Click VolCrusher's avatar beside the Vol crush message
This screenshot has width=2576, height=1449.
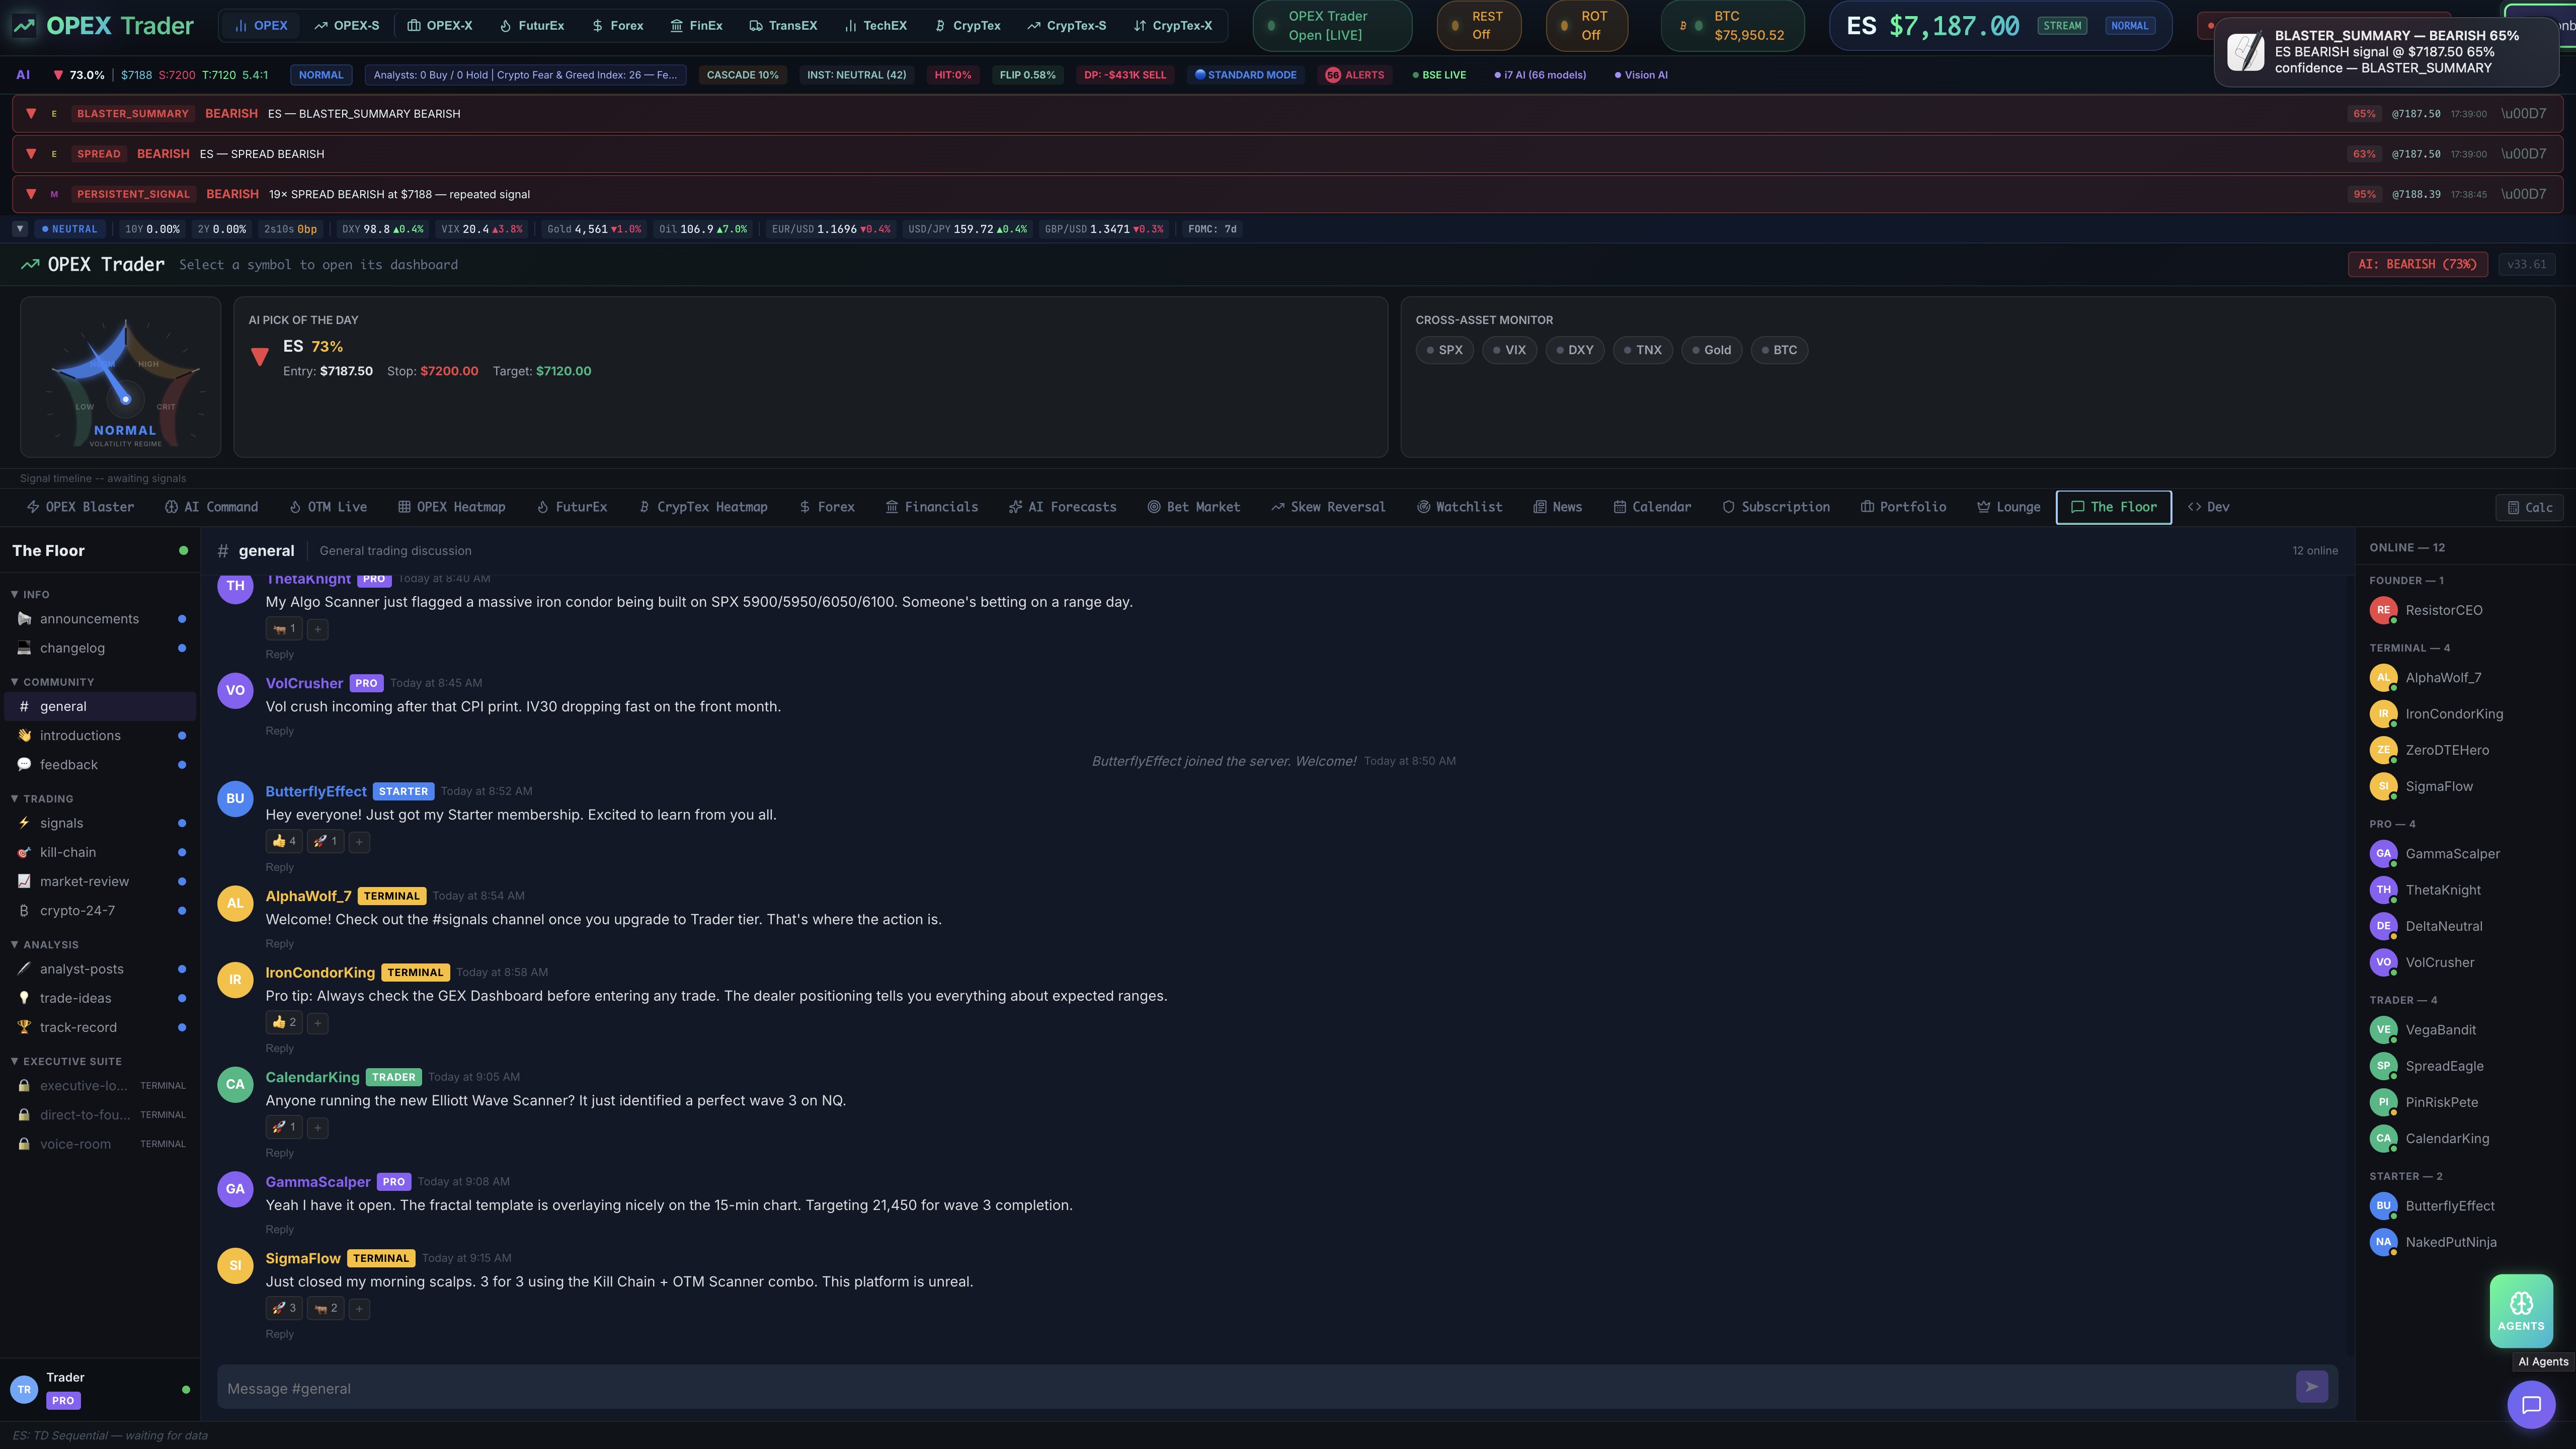coord(235,691)
